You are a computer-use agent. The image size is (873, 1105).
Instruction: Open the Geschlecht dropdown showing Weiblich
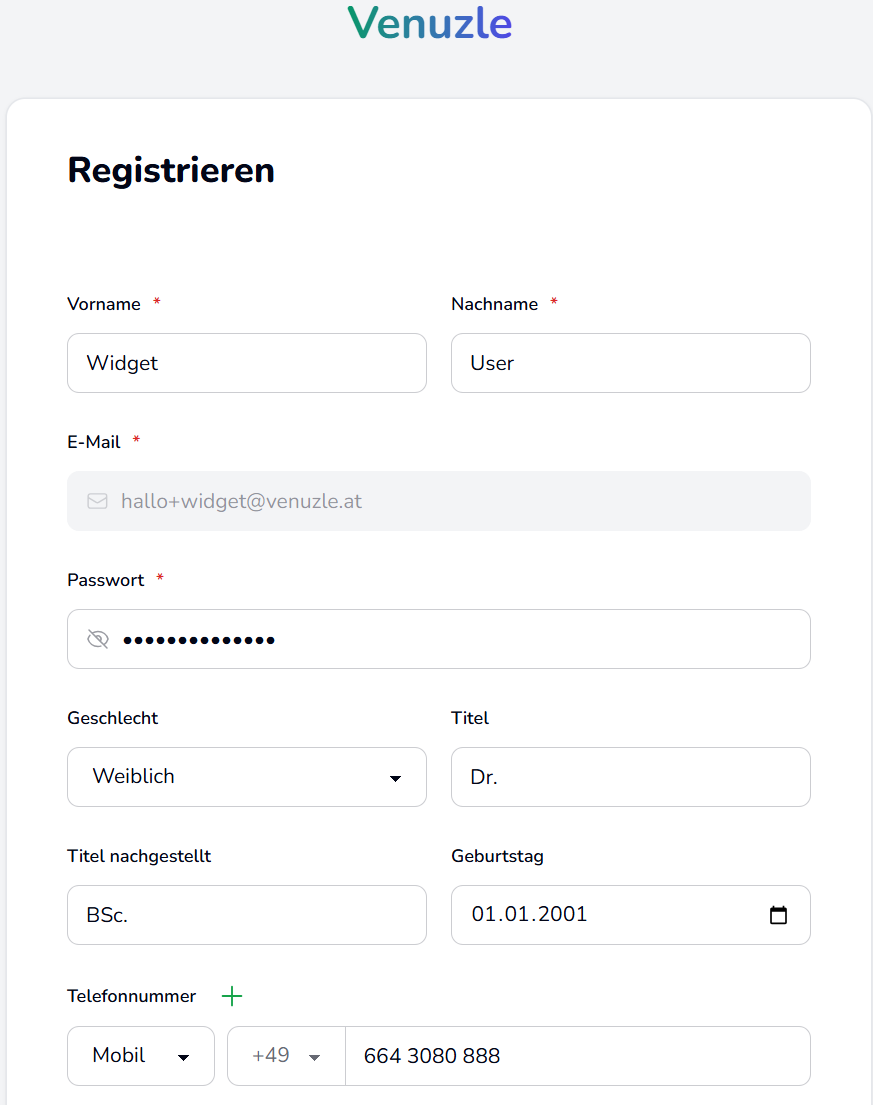coord(246,777)
